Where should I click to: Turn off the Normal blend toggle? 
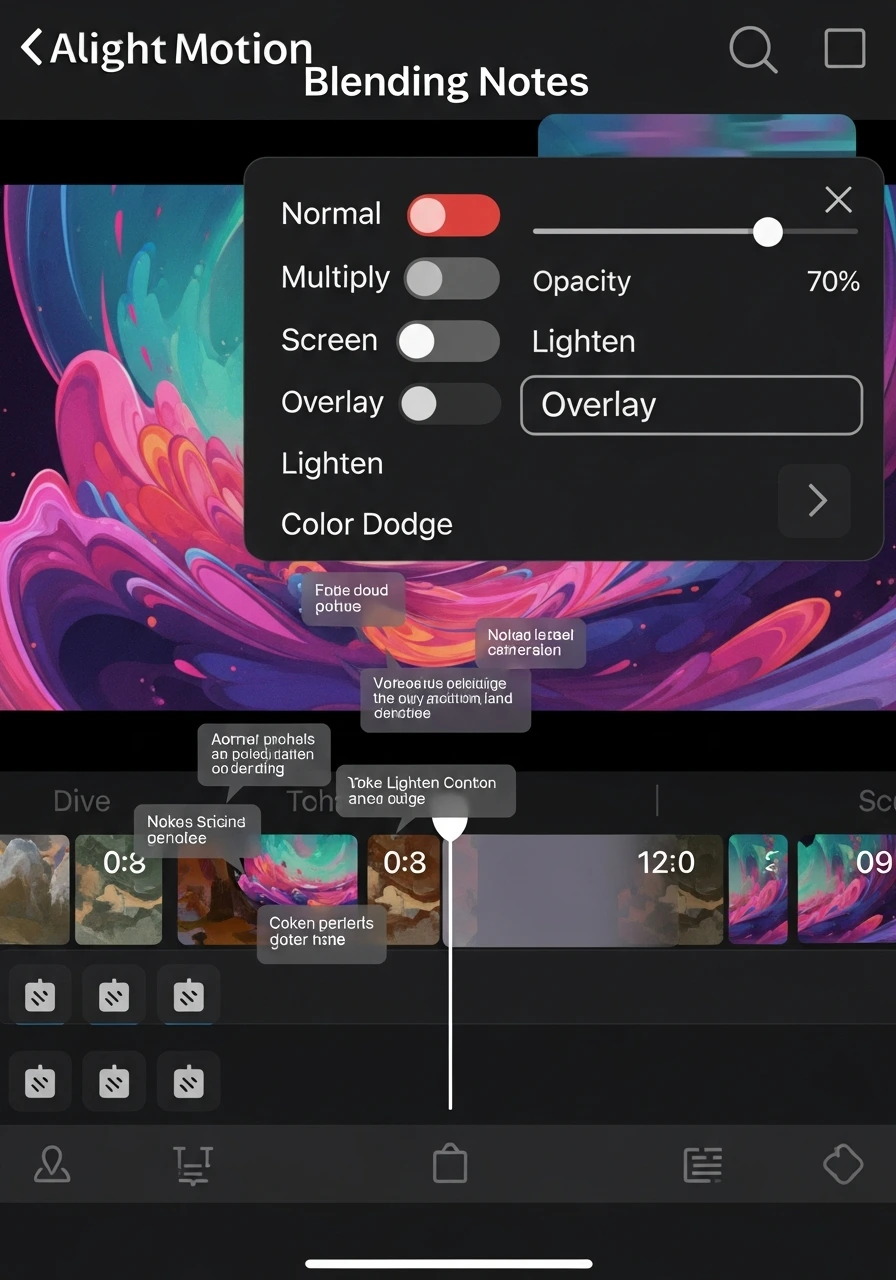453,215
